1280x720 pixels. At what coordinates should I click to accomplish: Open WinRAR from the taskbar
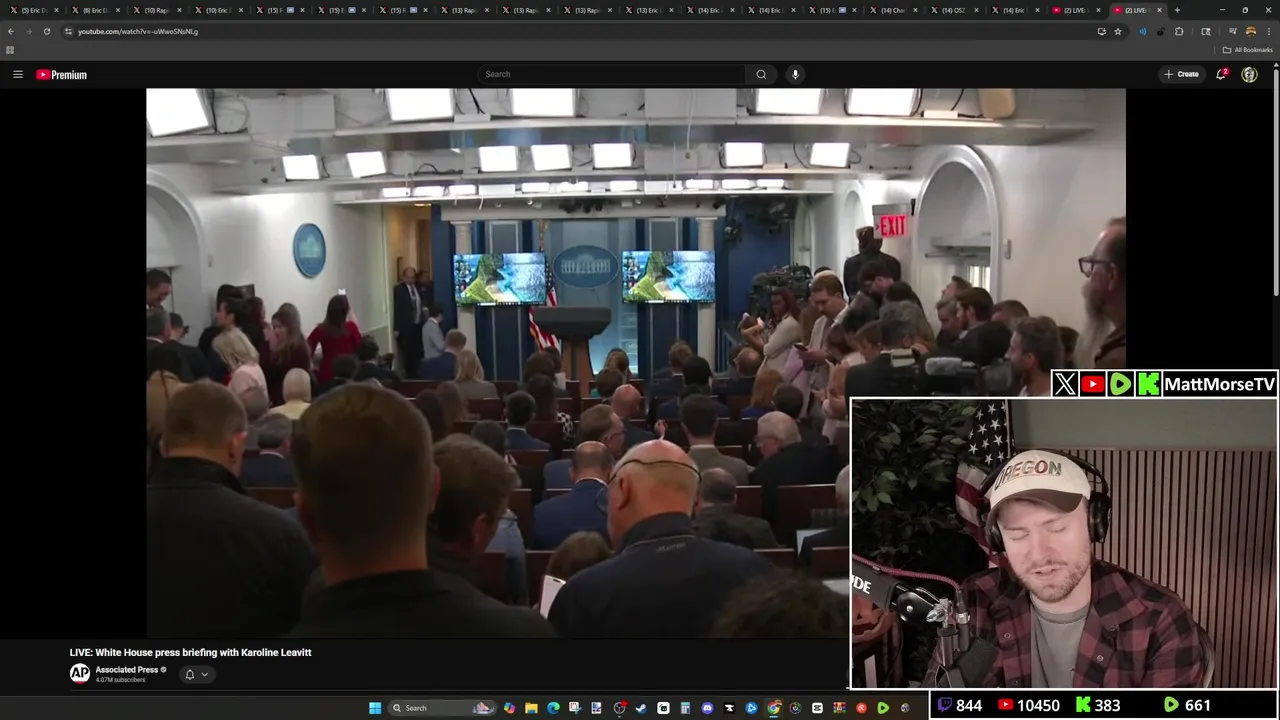[839, 708]
